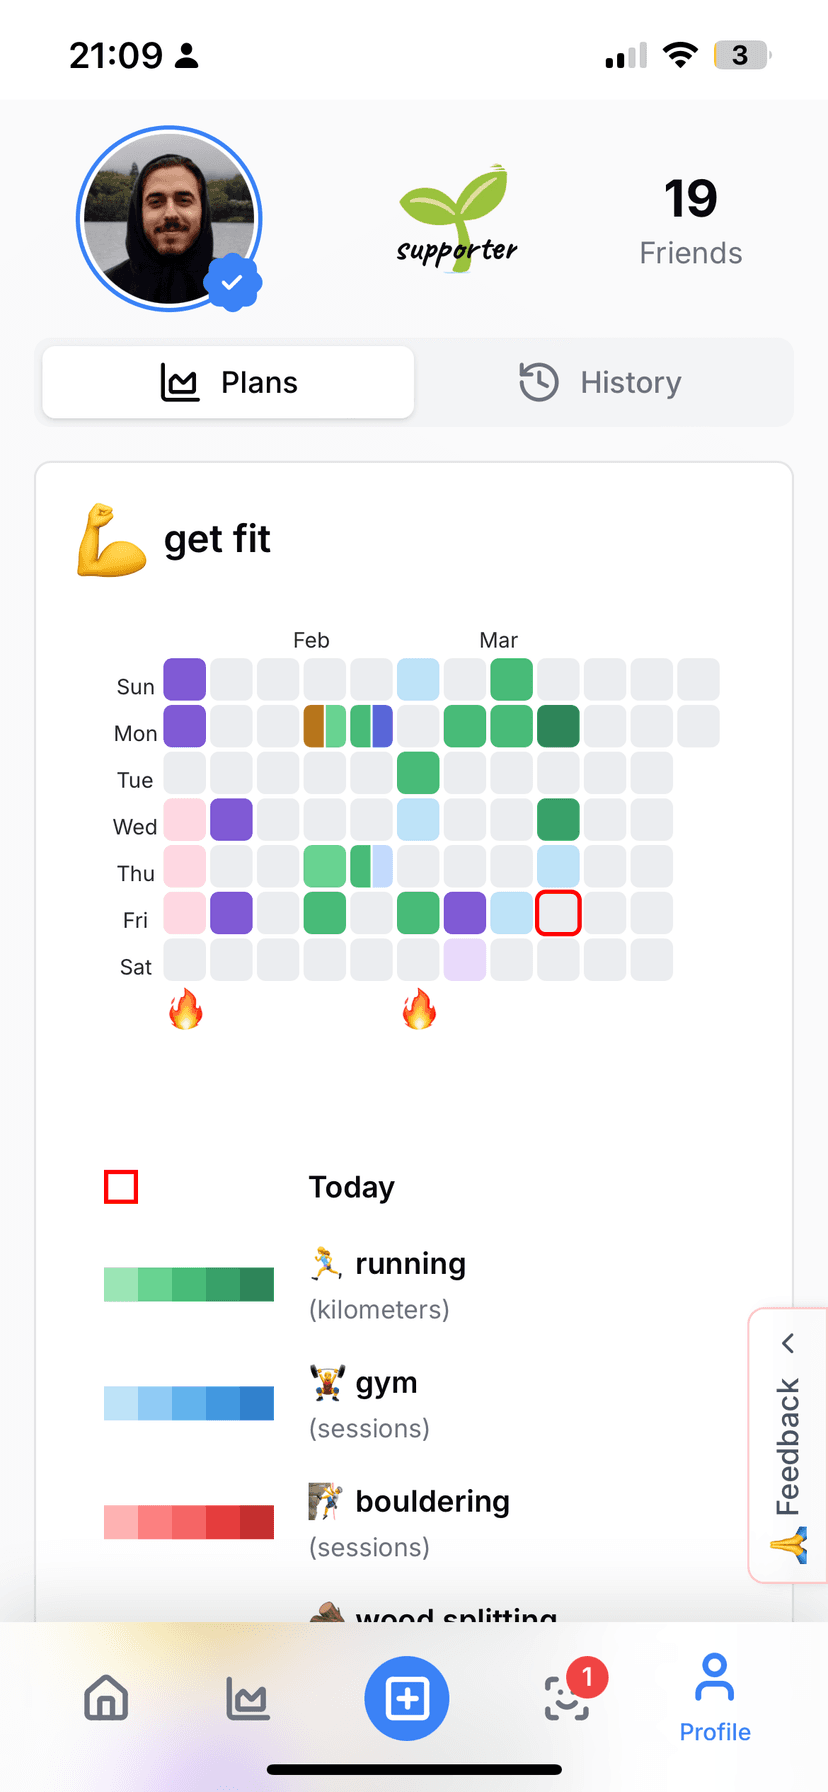Expand the Feedback side panel chevron
The width and height of the screenshot is (828, 1792).
coord(788,1343)
